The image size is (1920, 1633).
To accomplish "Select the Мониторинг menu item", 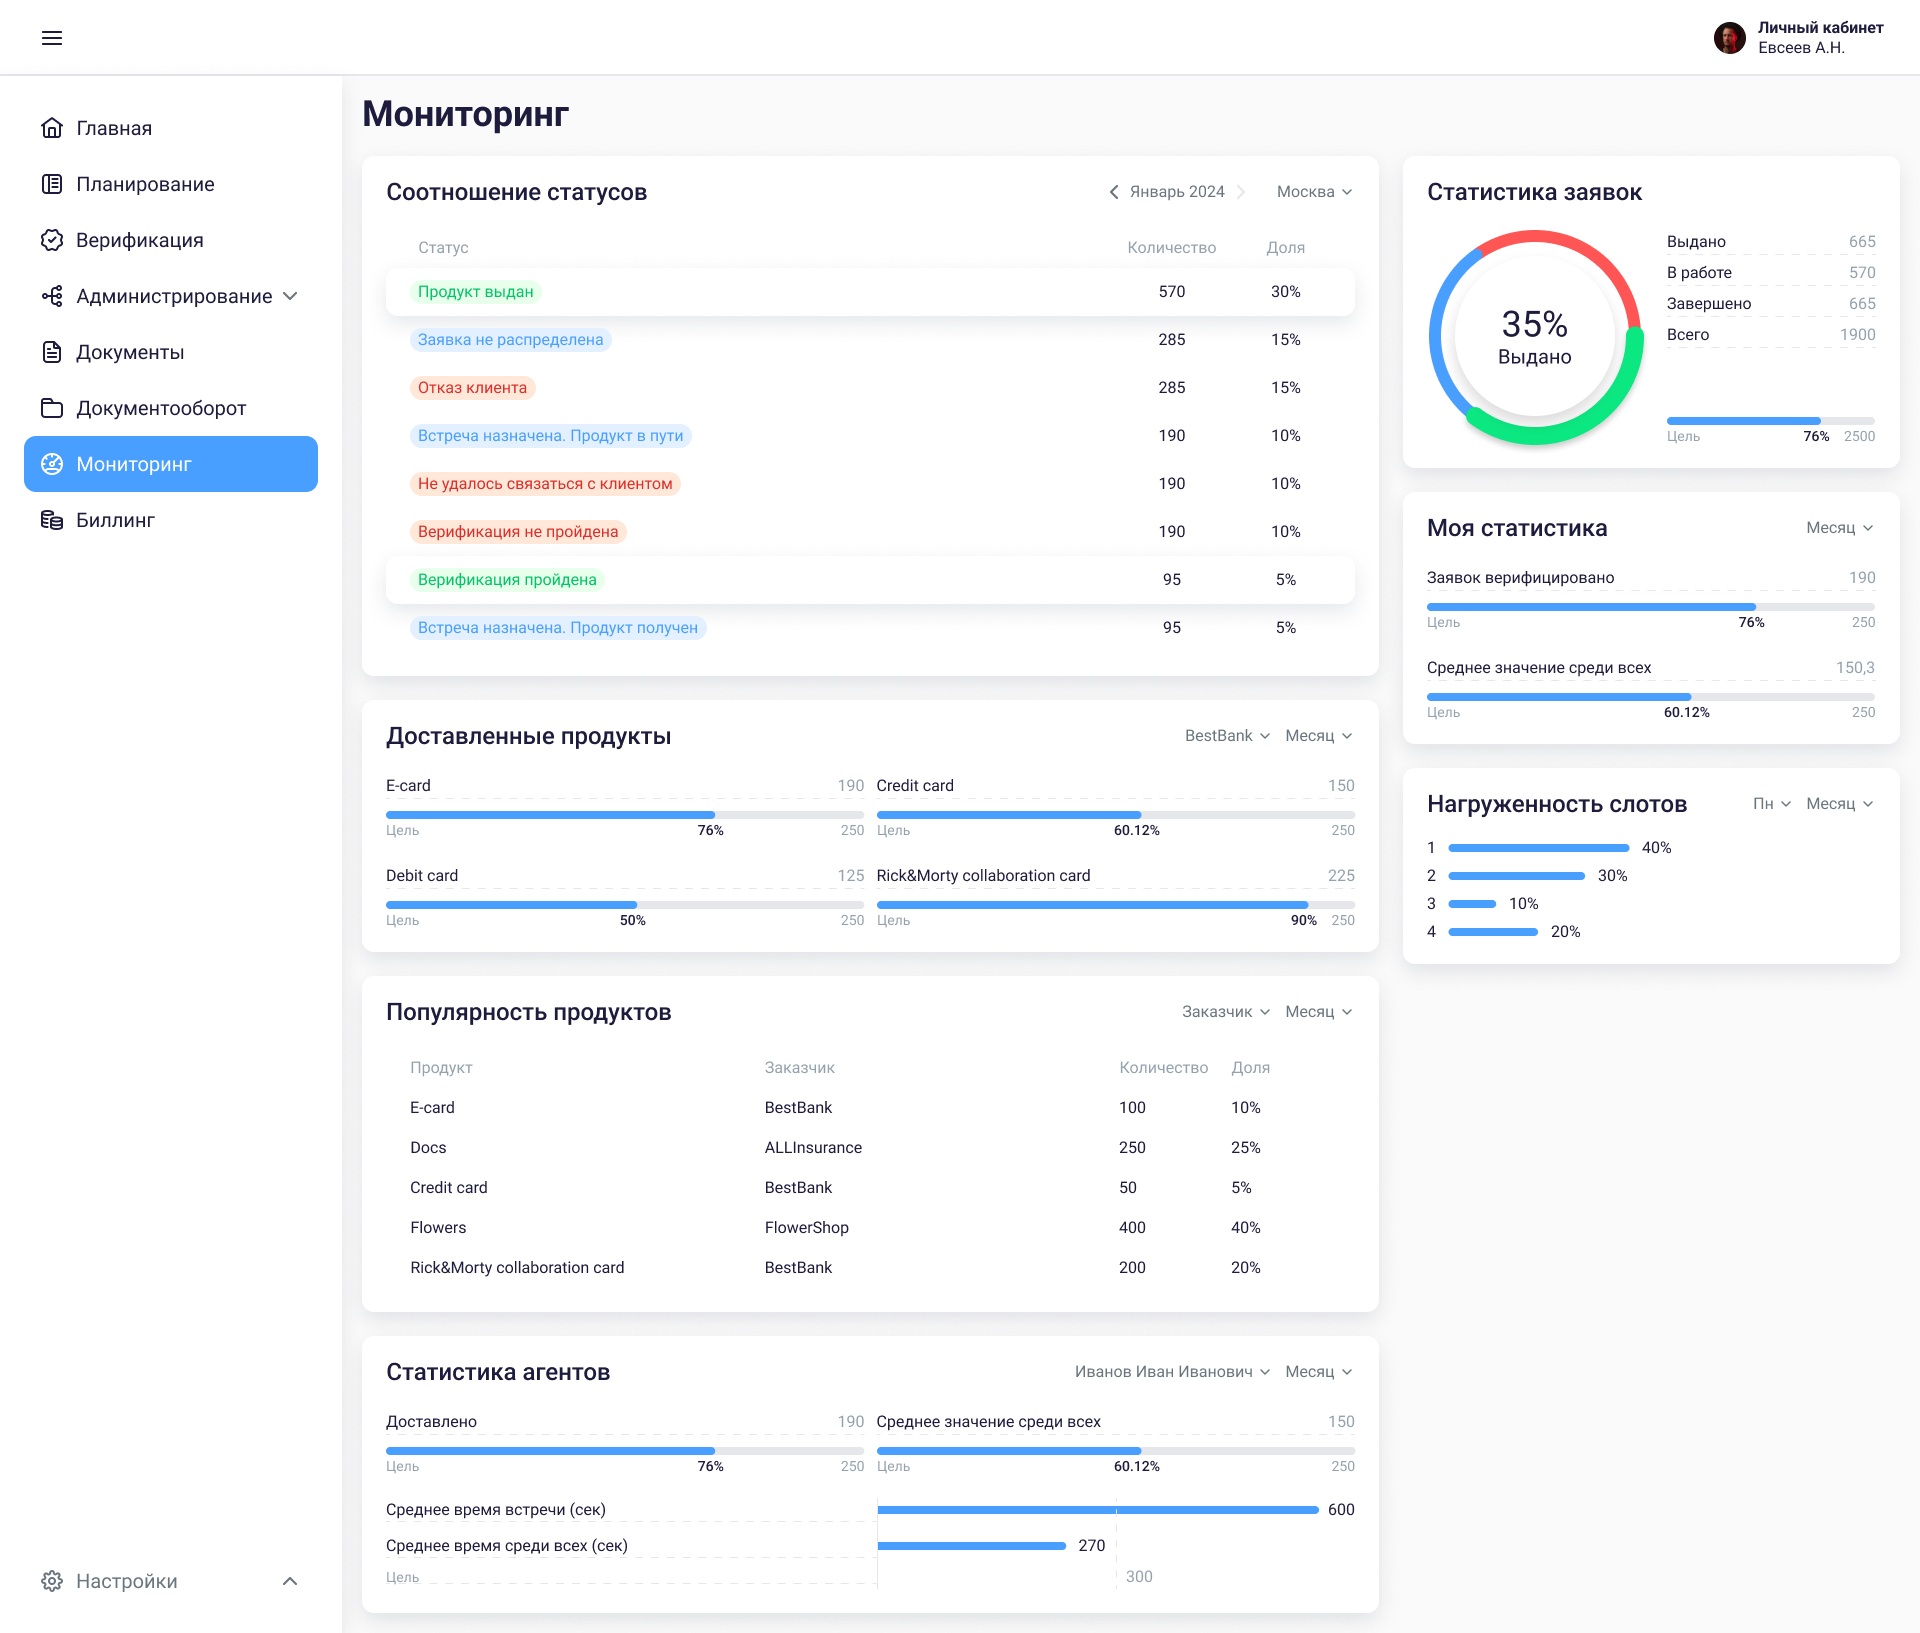I will coord(171,464).
